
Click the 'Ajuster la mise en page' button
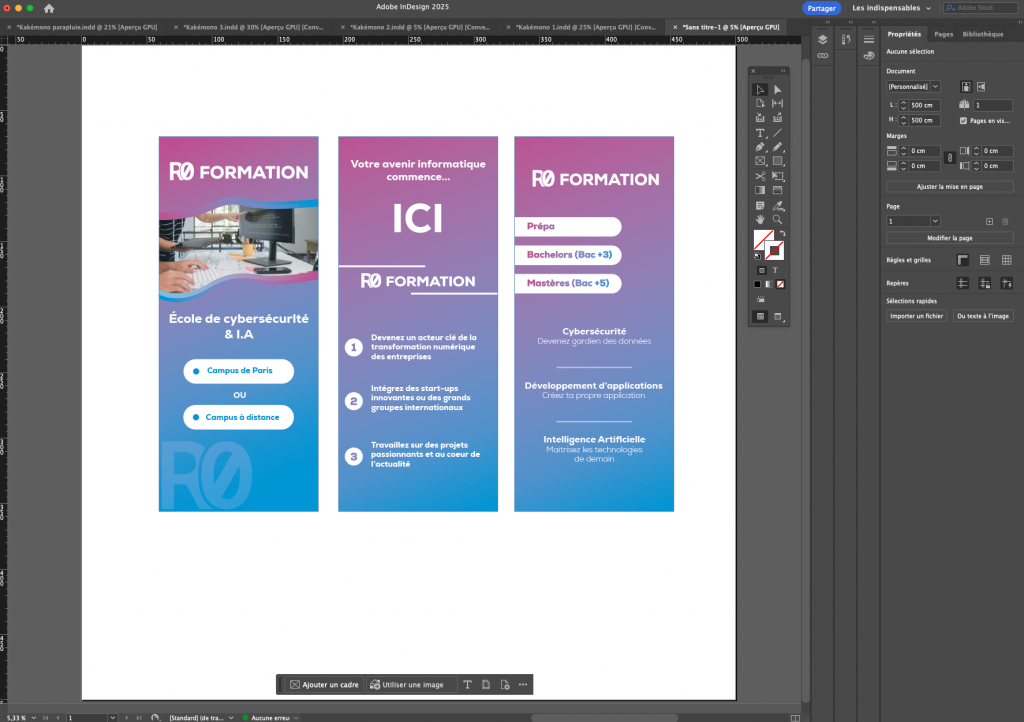click(949, 187)
